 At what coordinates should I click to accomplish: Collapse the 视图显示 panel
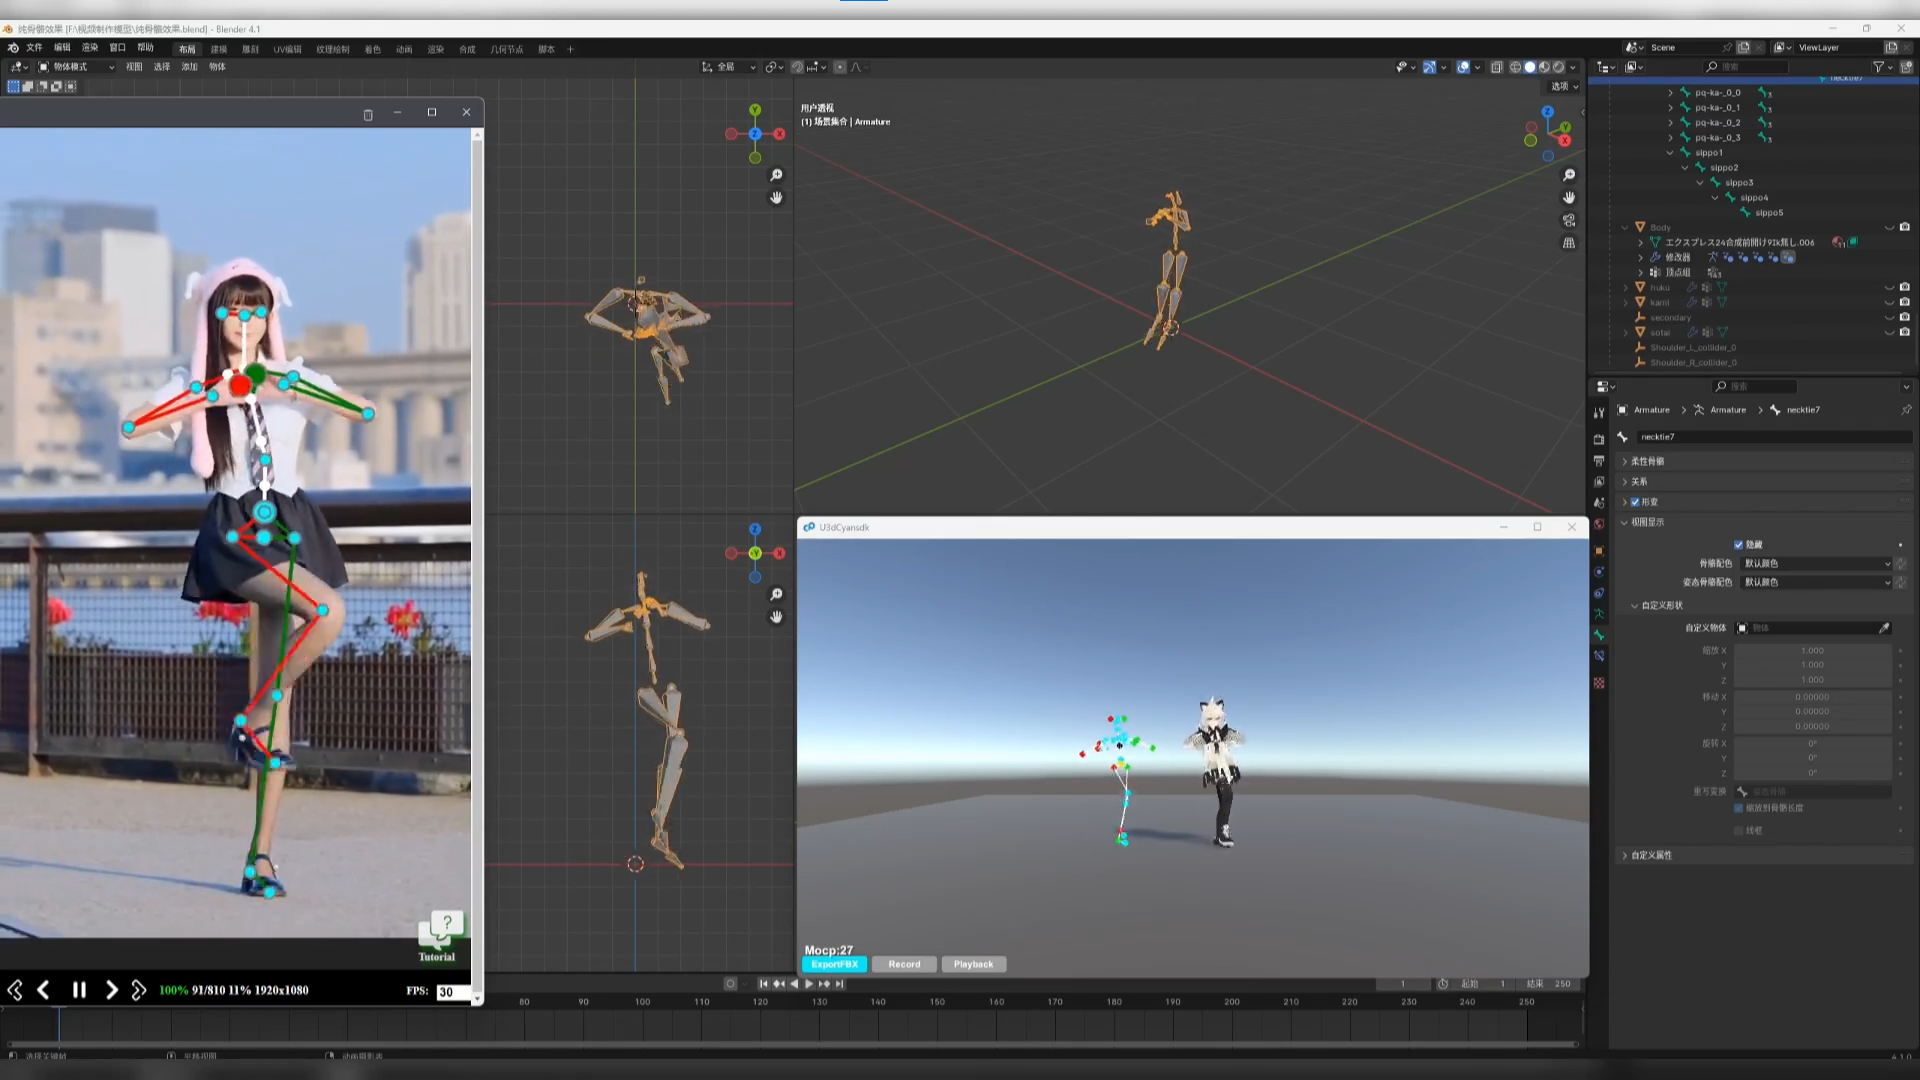[1763, 522]
